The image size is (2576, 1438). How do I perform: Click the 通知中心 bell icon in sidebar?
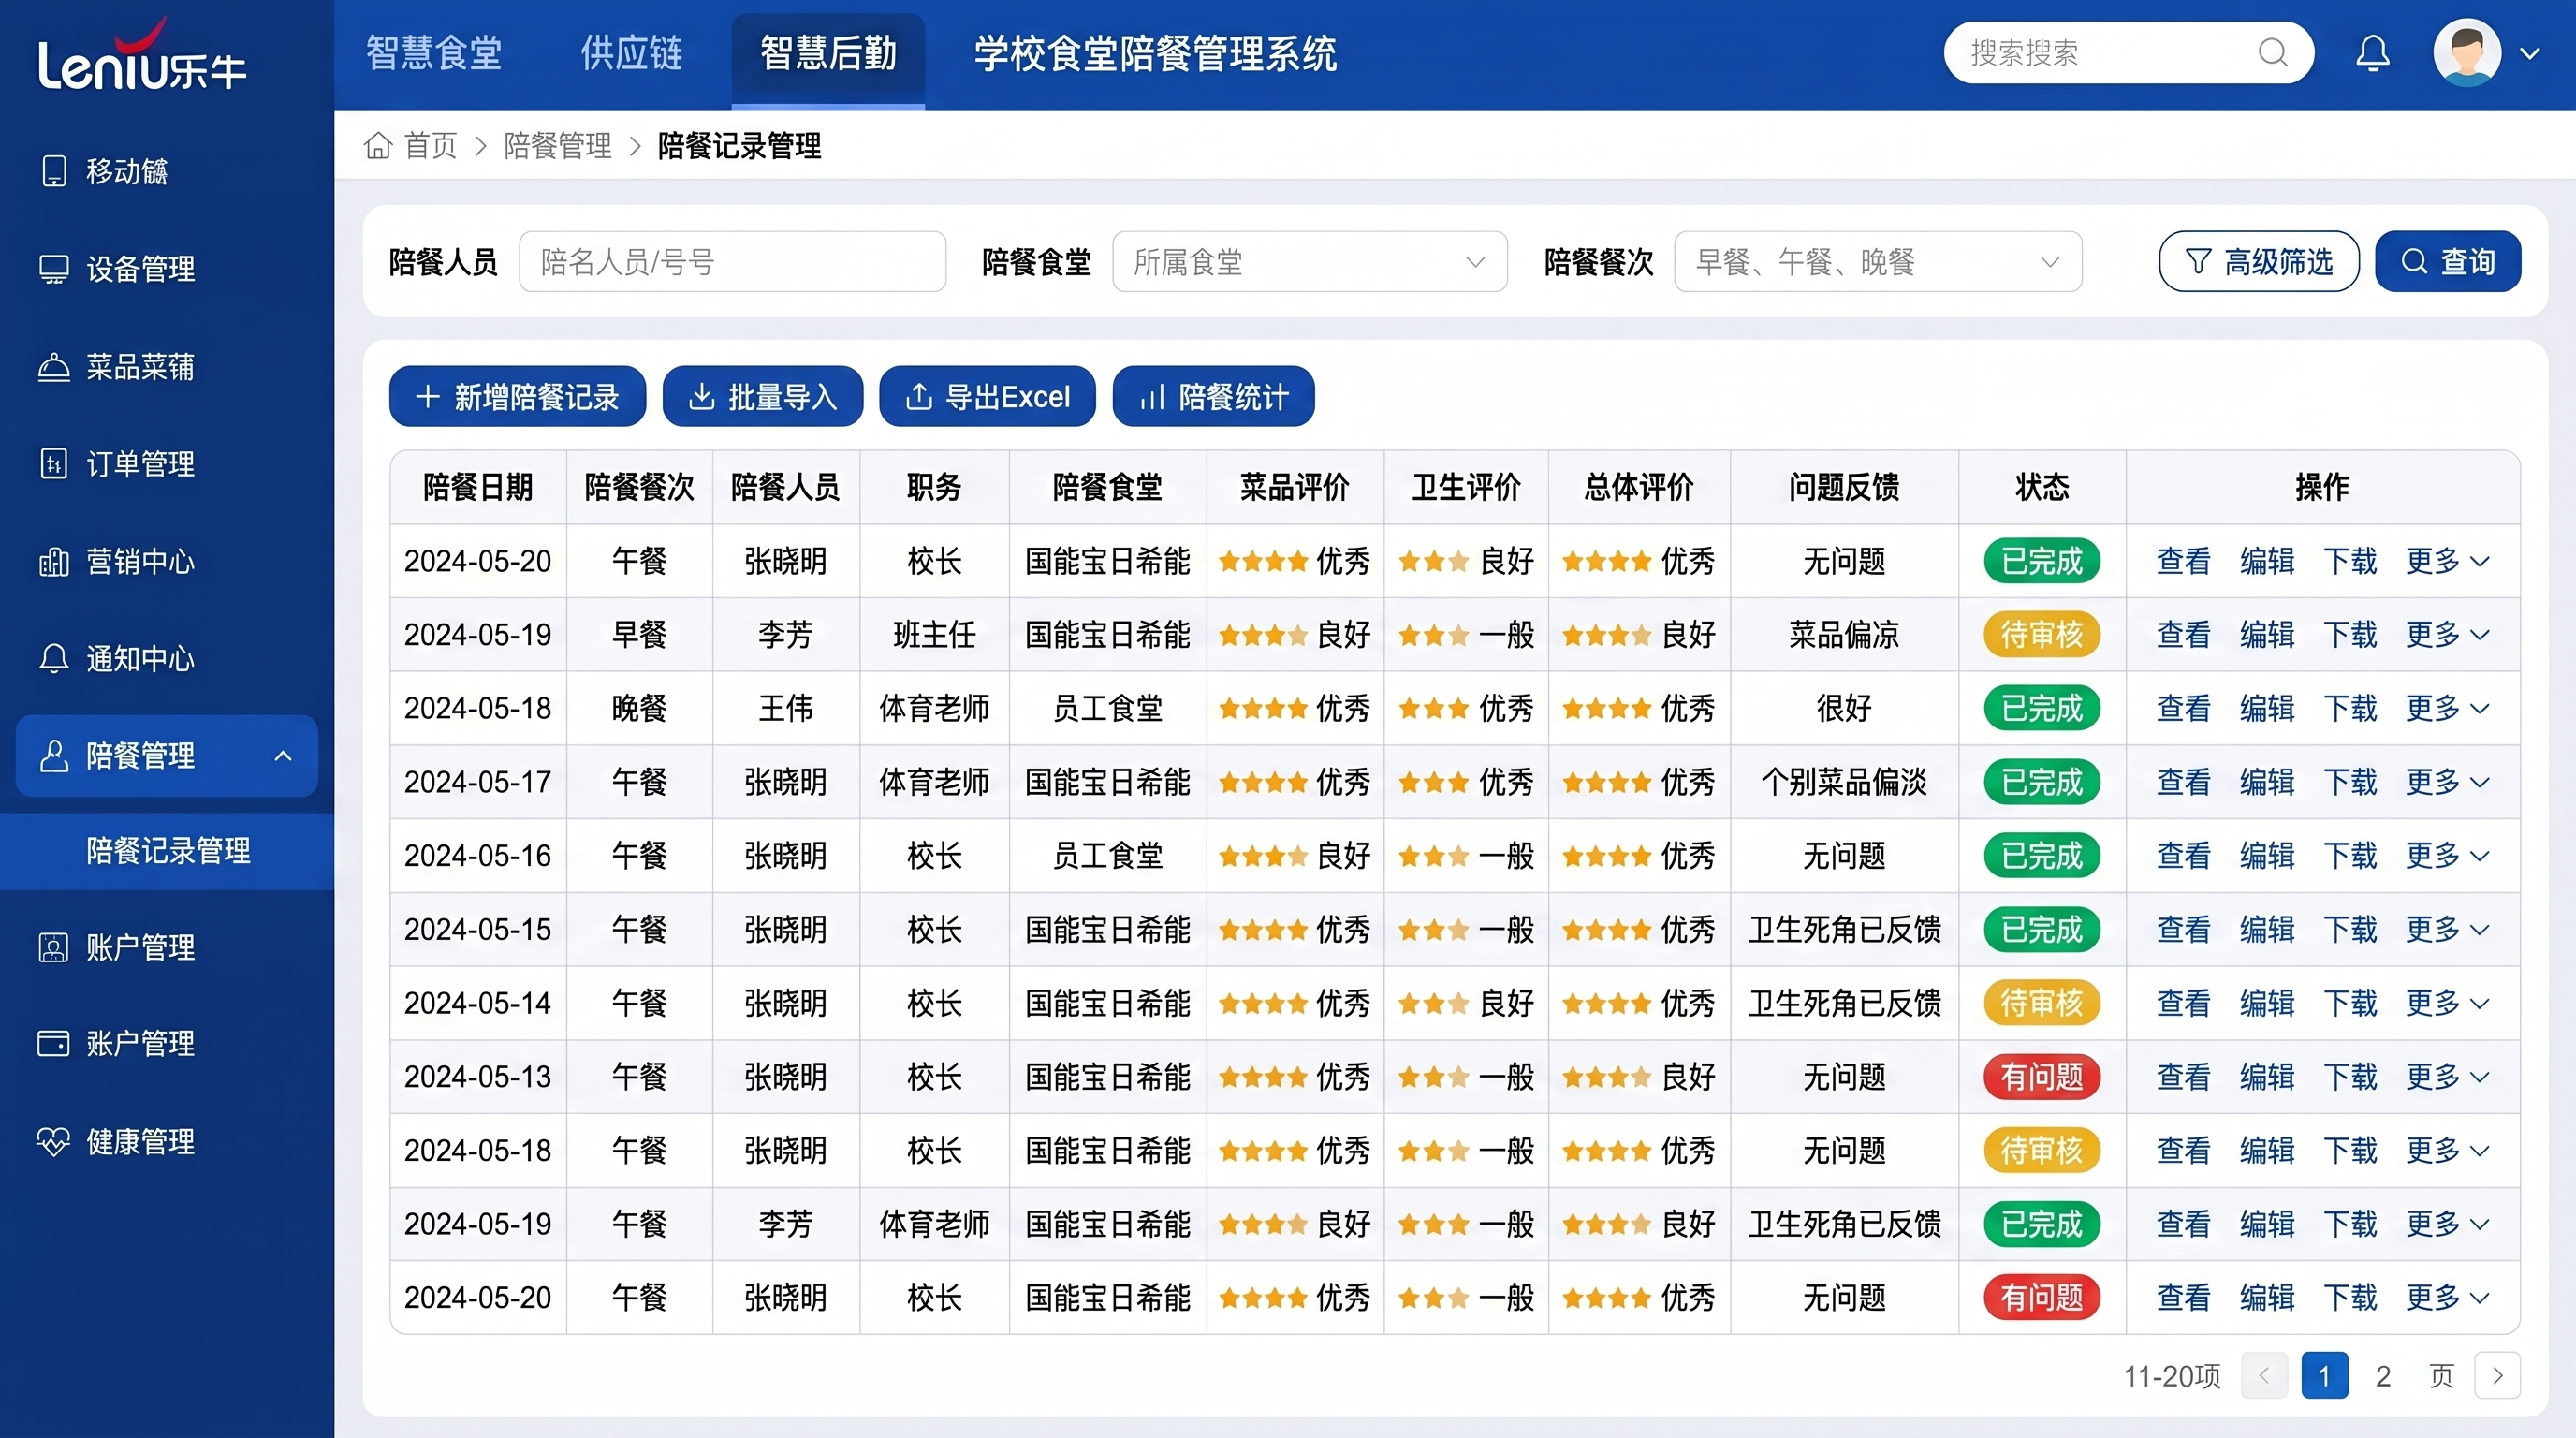point(54,659)
